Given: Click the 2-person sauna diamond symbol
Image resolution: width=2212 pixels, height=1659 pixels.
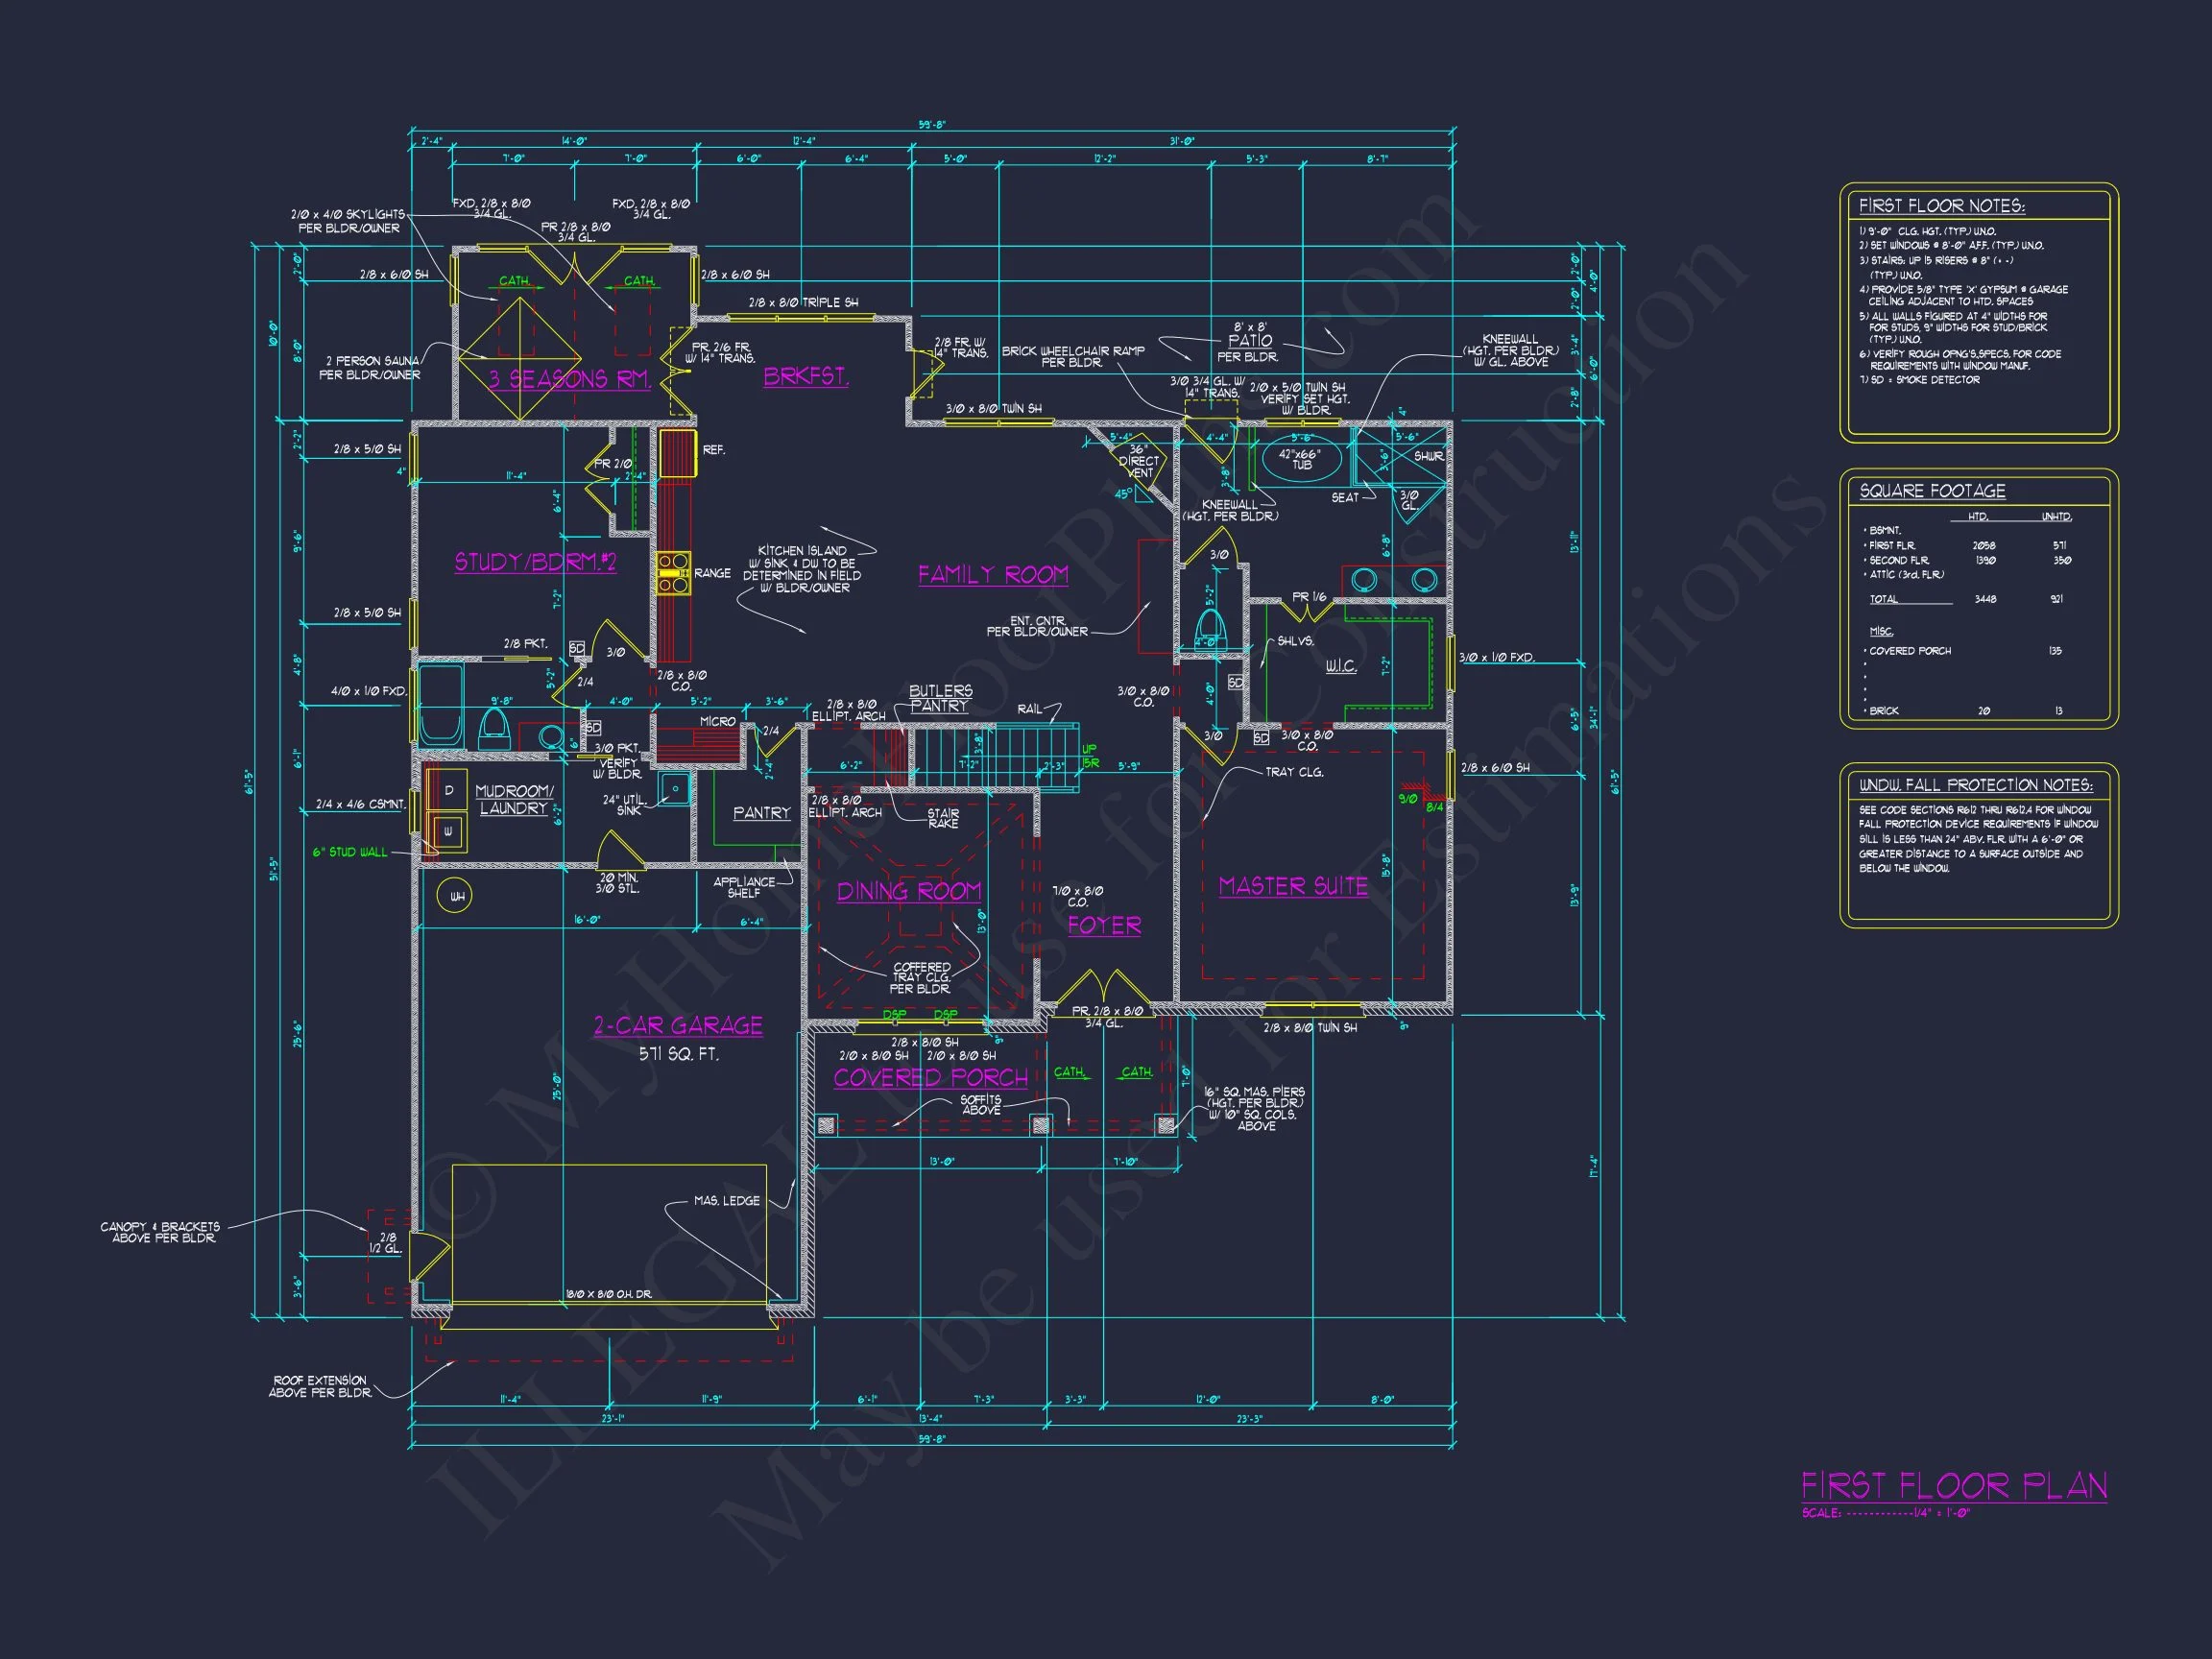Looking at the screenshot, I should pyautogui.click(x=518, y=358).
